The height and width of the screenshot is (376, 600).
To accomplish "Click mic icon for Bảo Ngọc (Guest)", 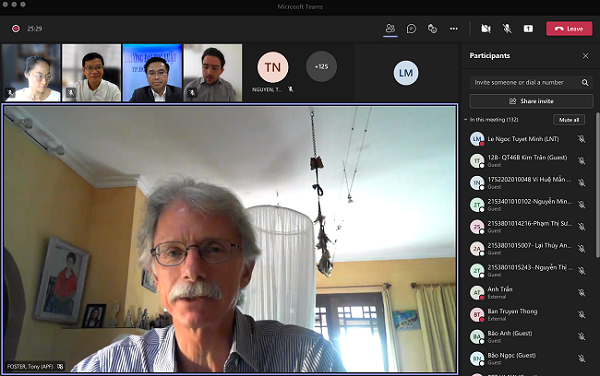I will pos(582,359).
